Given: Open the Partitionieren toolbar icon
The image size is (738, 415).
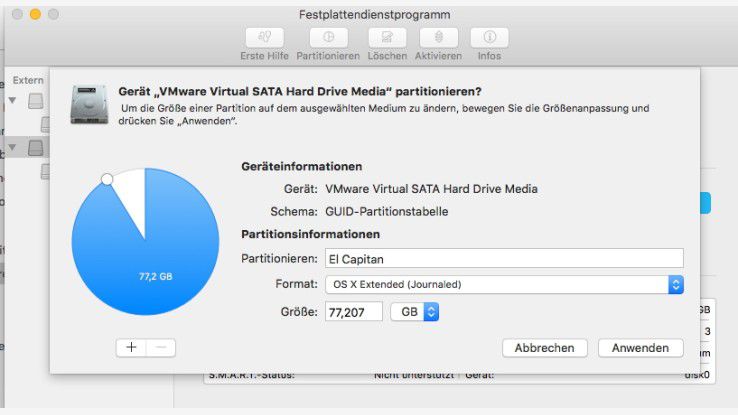Looking at the screenshot, I should tap(328, 38).
